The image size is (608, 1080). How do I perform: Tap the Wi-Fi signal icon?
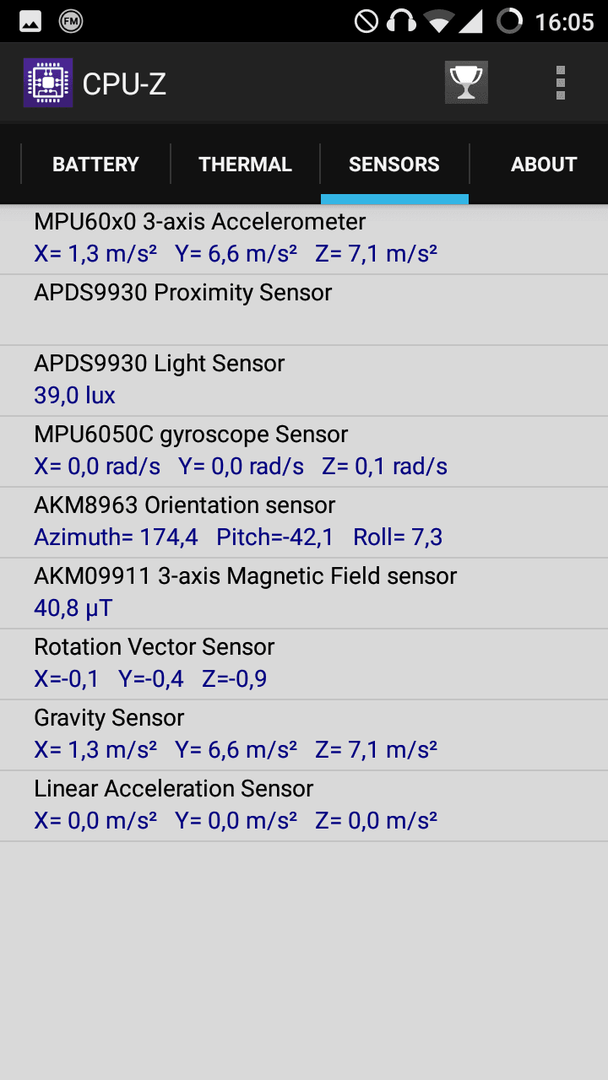(439, 21)
